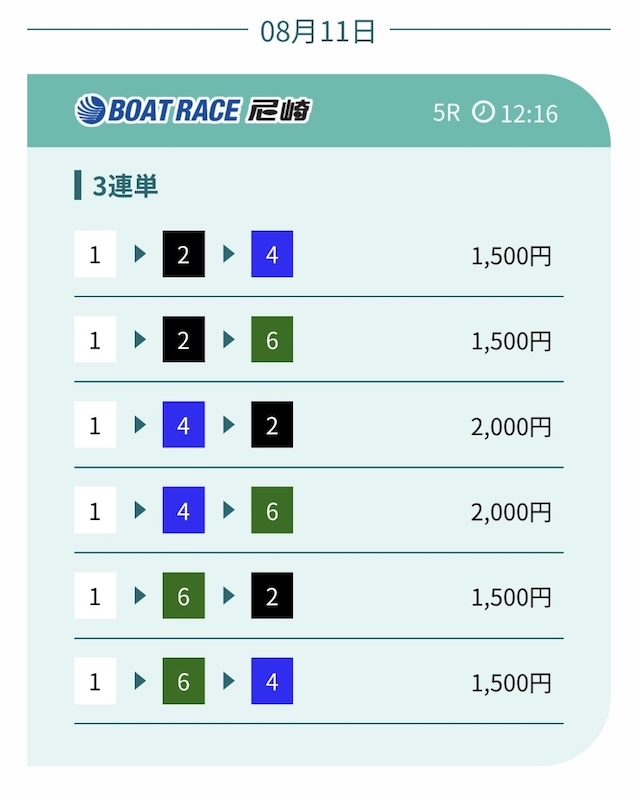Click the second arrow in the 1-4-6 row
This screenshot has width=640, height=801.
pyautogui.click(x=229, y=510)
